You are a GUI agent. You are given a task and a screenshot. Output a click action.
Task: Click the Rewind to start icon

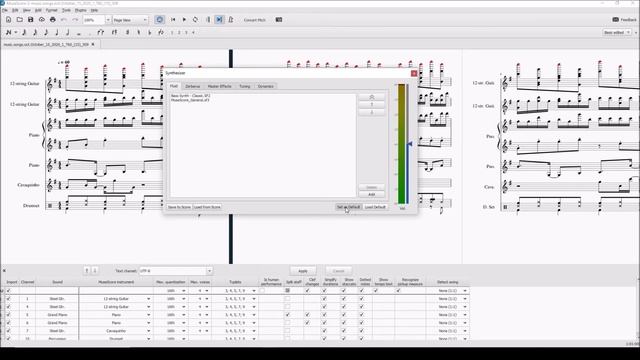point(173,20)
